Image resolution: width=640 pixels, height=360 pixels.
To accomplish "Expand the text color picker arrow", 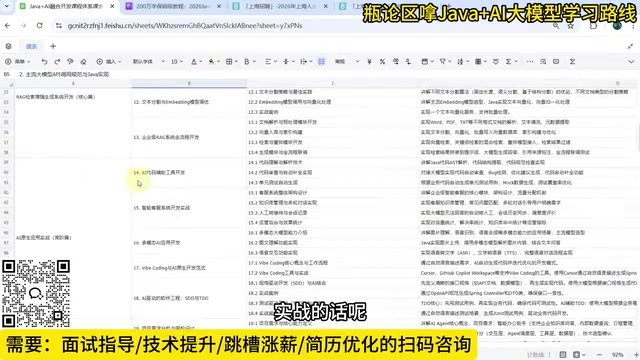I will pos(201,62).
